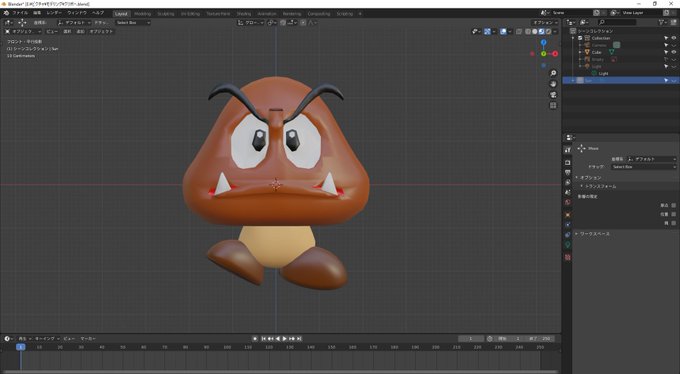
Task: Select rendered viewport shading
Action: [x=549, y=32]
